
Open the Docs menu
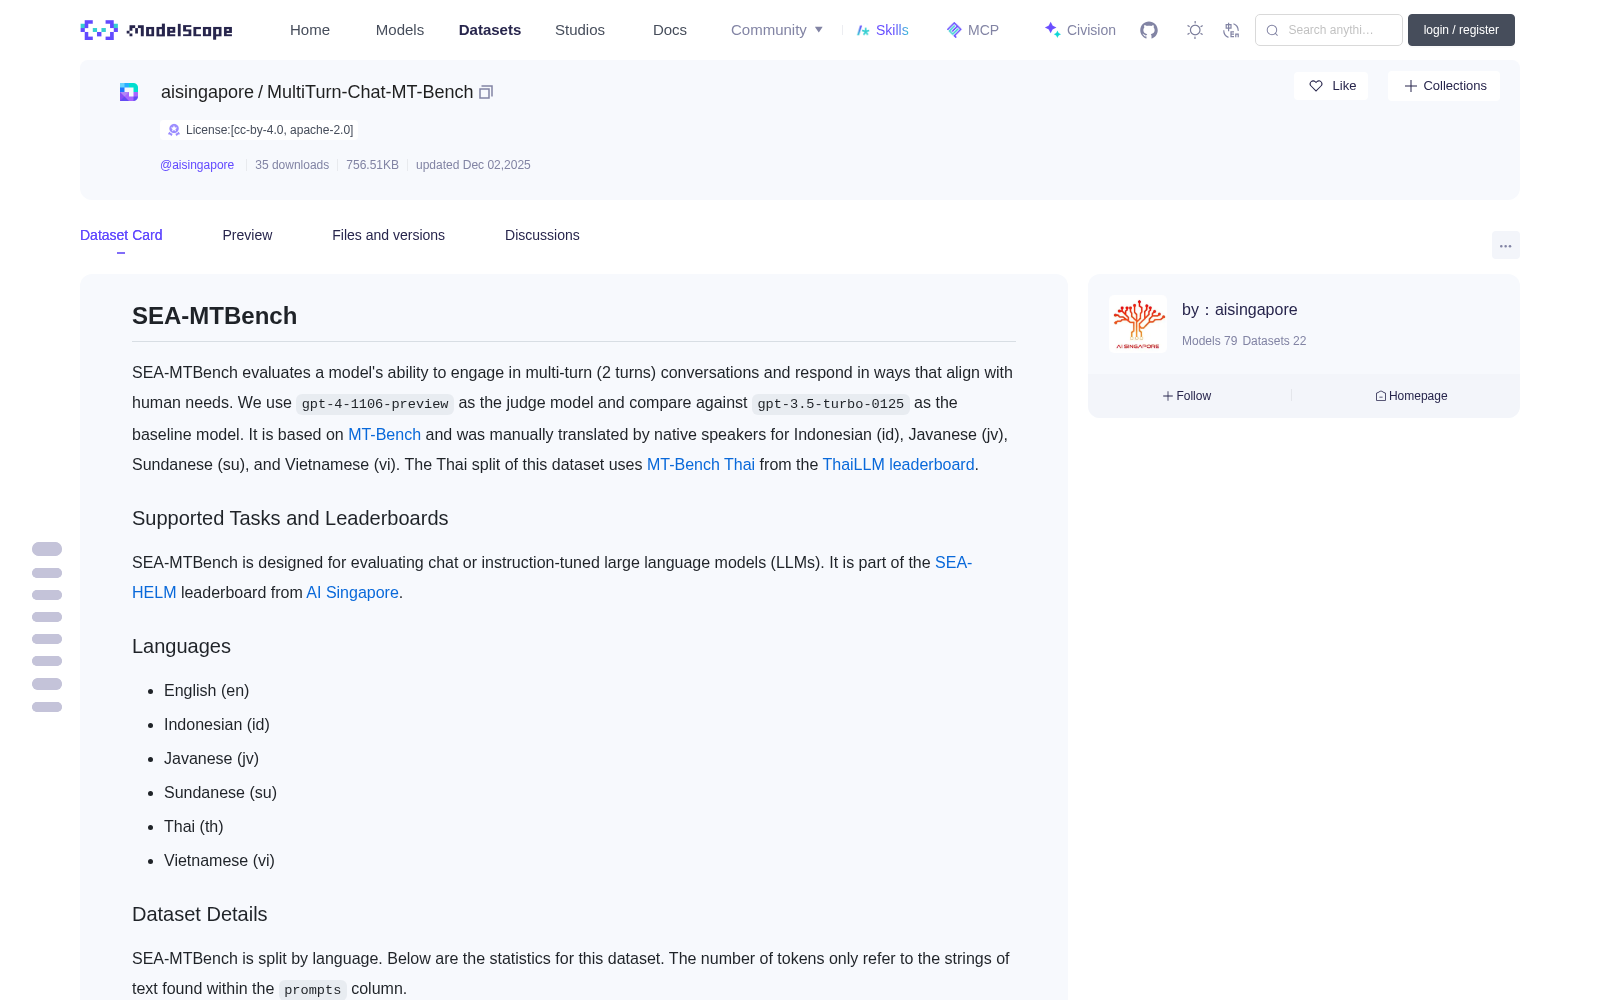pos(670,30)
